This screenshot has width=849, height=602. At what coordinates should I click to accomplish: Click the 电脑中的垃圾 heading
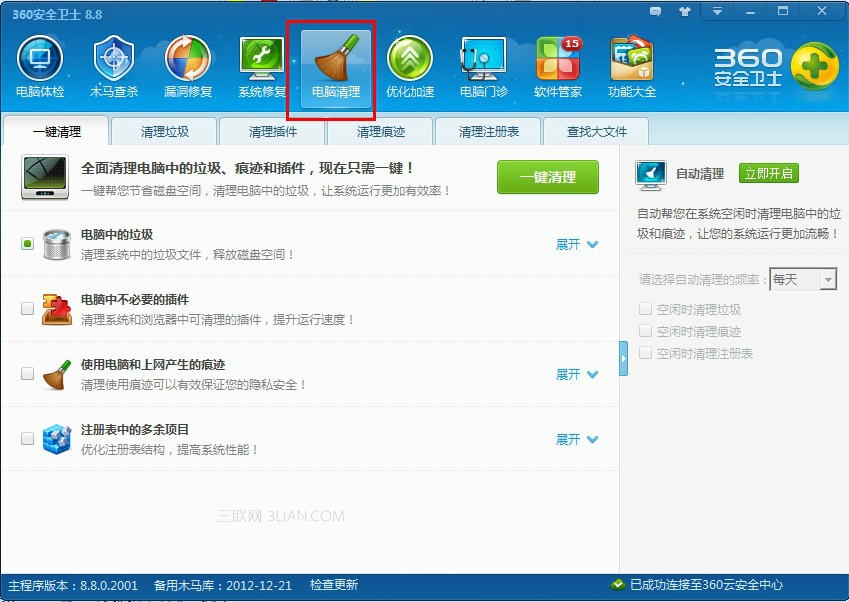(117, 234)
